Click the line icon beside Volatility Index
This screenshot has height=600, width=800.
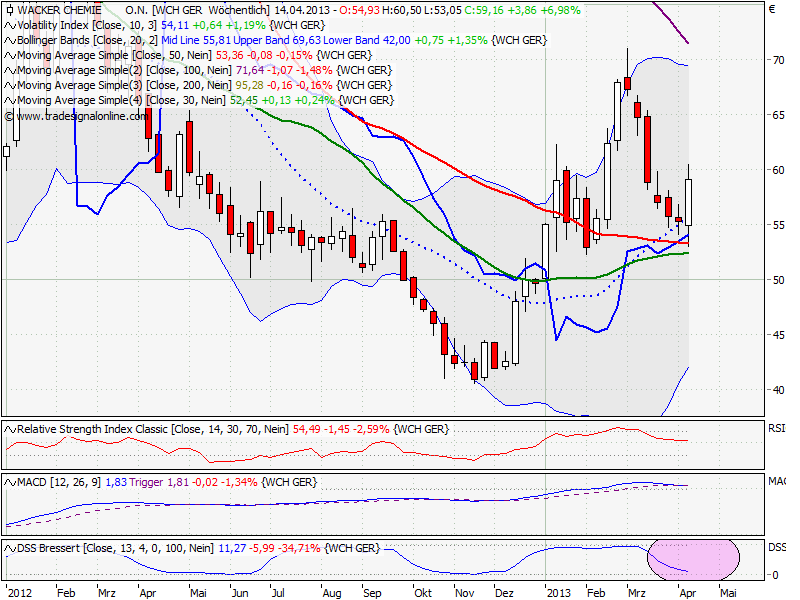(x=10, y=25)
